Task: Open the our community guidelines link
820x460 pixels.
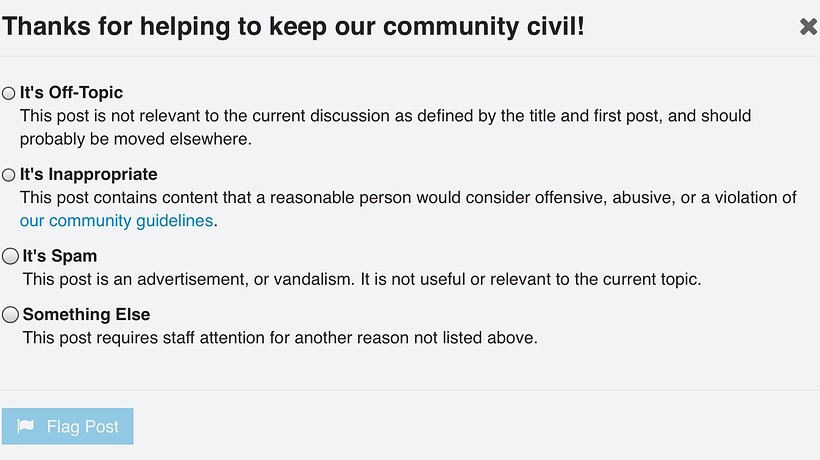Action: (x=116, y=221)
